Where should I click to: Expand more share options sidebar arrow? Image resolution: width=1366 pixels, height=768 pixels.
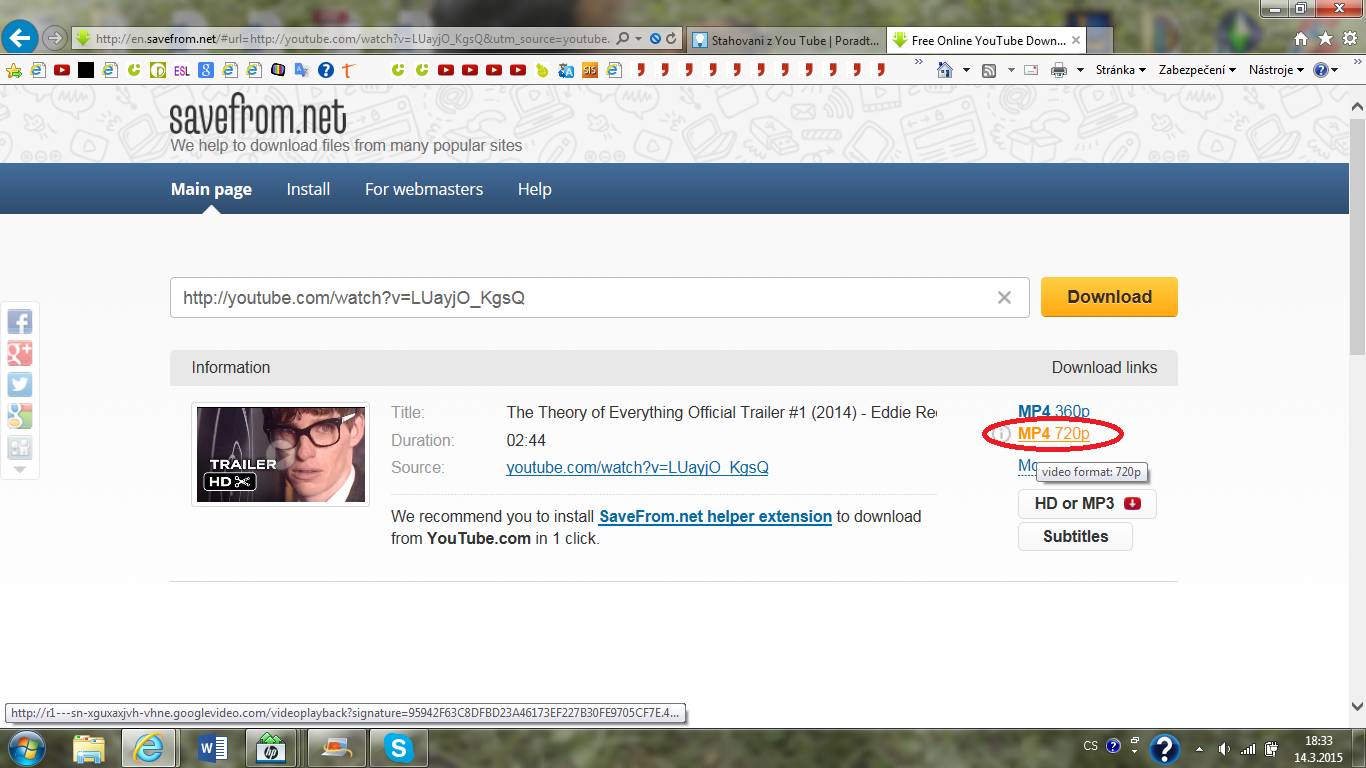click(x=19, y=469)
